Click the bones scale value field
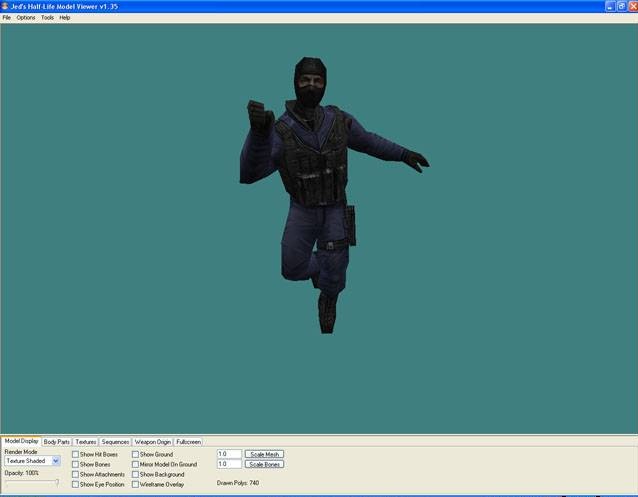The image size is (638, 497). [229, 464]
